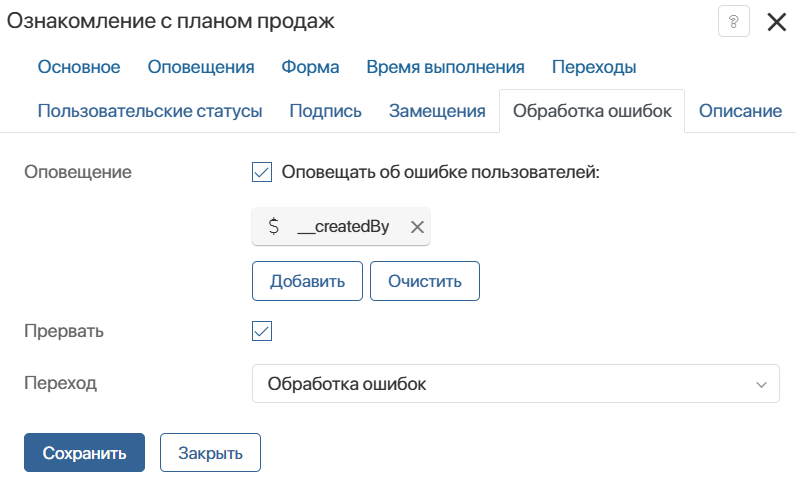The image size is (796, 481).
Task: Close the dialog with the X icon
Action: (x=776, y=22)
